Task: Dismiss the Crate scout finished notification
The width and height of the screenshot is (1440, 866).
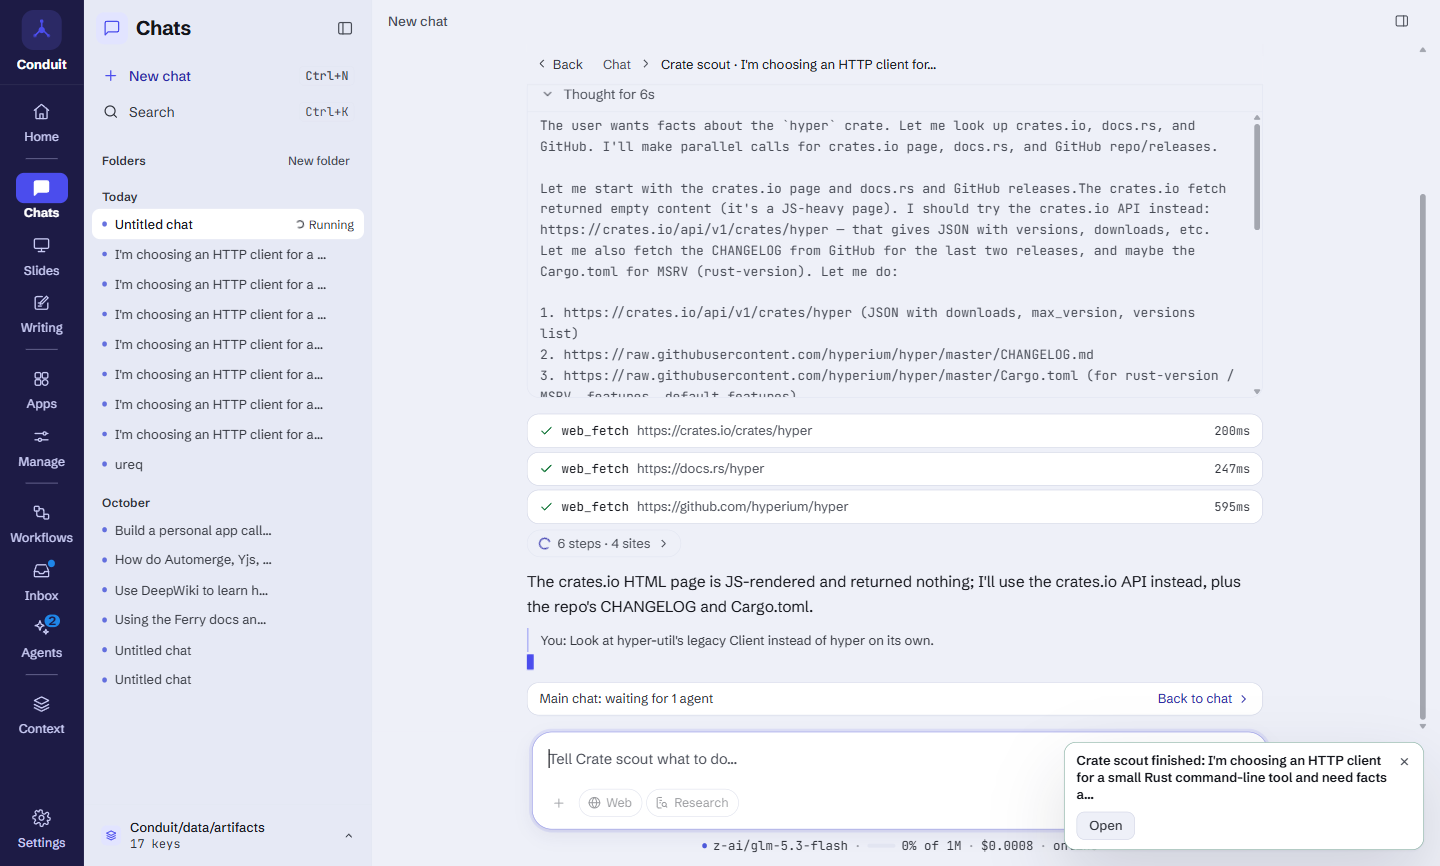Action: point(1404,762)
